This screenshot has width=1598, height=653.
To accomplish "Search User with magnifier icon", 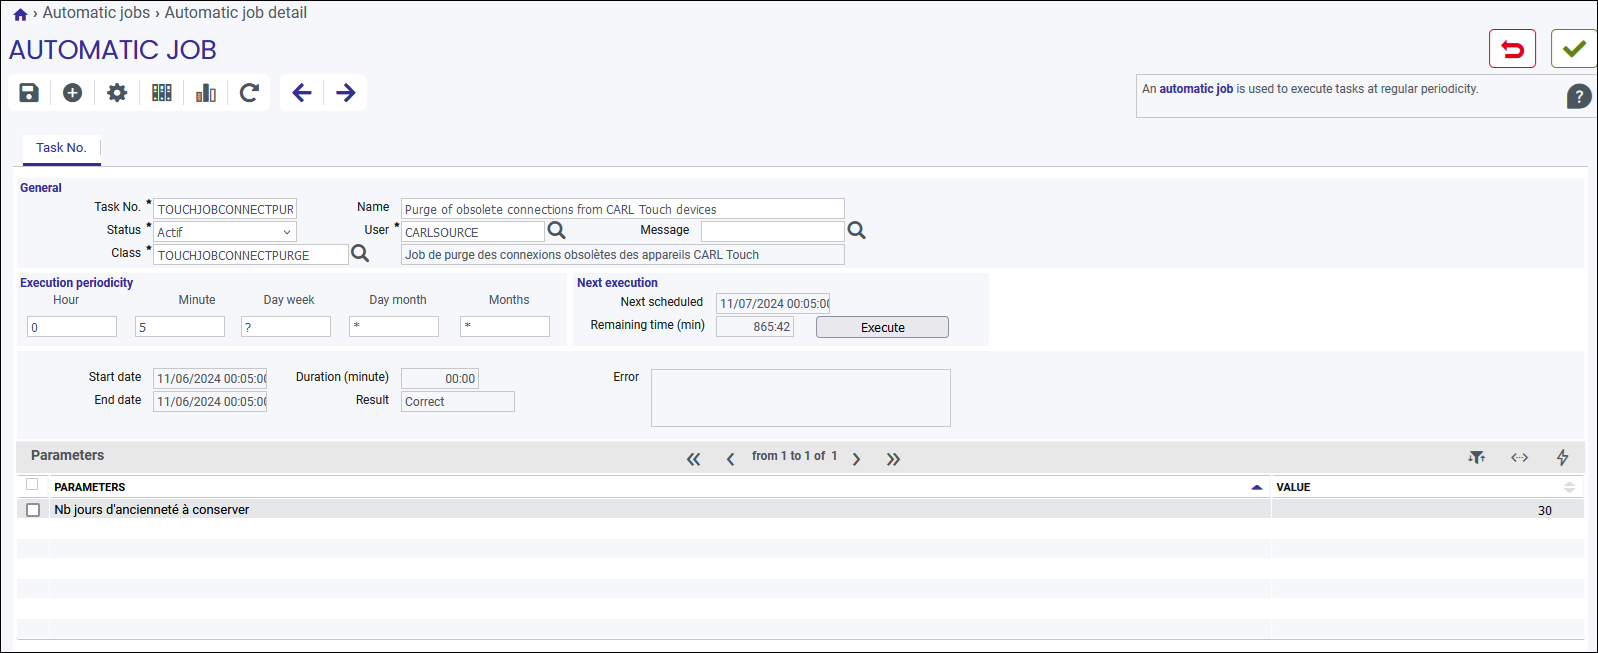I will 557,231.
